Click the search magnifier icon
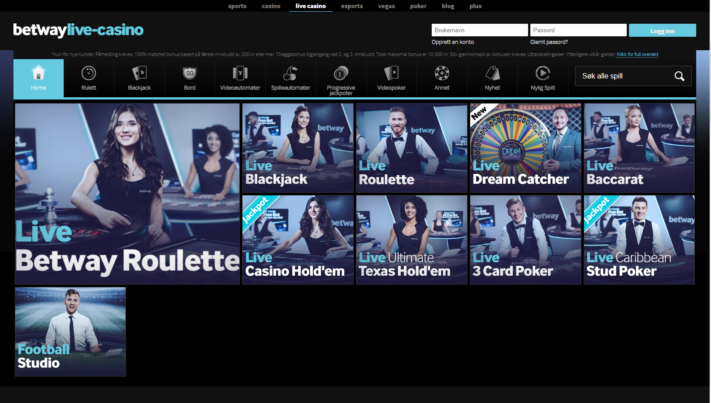The height and width of the screenshot is (403, 711). pyautogui.click(x=679, y=76)
